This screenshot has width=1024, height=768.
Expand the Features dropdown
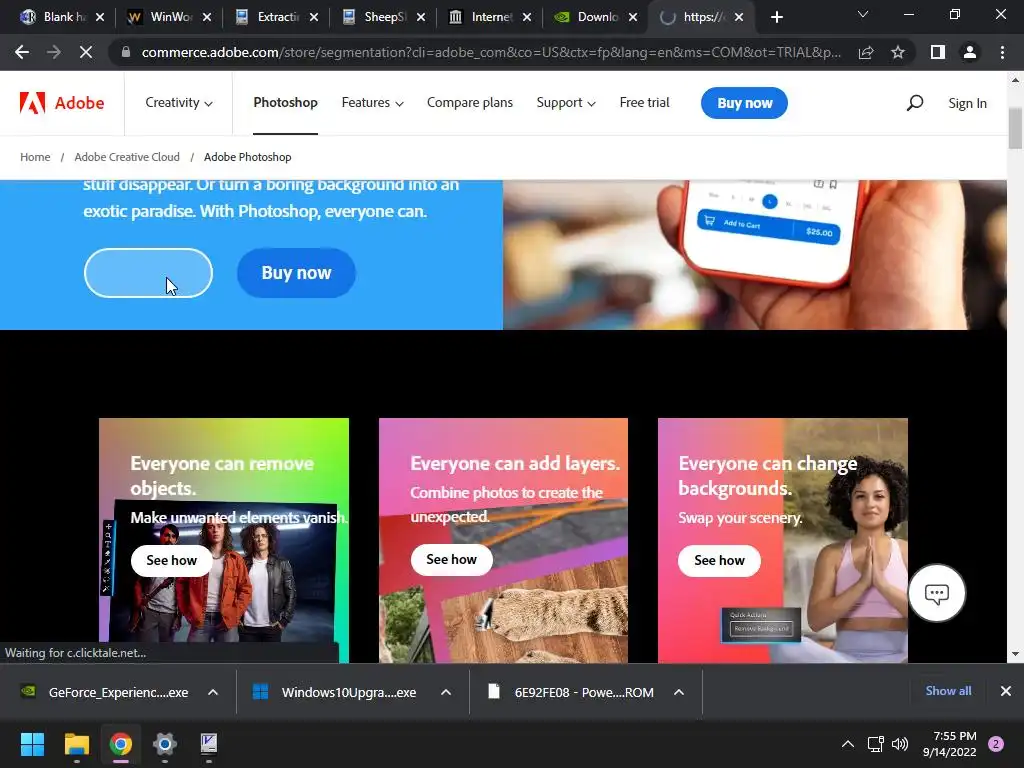pyautogui.click(x=372, y=103)
